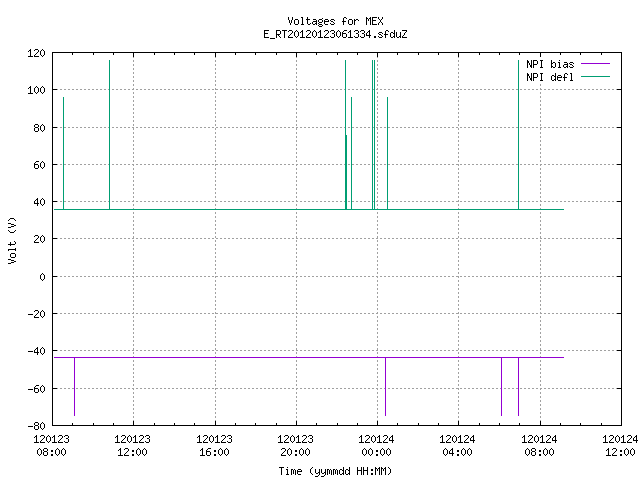This screenshot has width=640, height=480.
Task: Click the green spike before 120123 12:00
Action: [x=109, y=135]
